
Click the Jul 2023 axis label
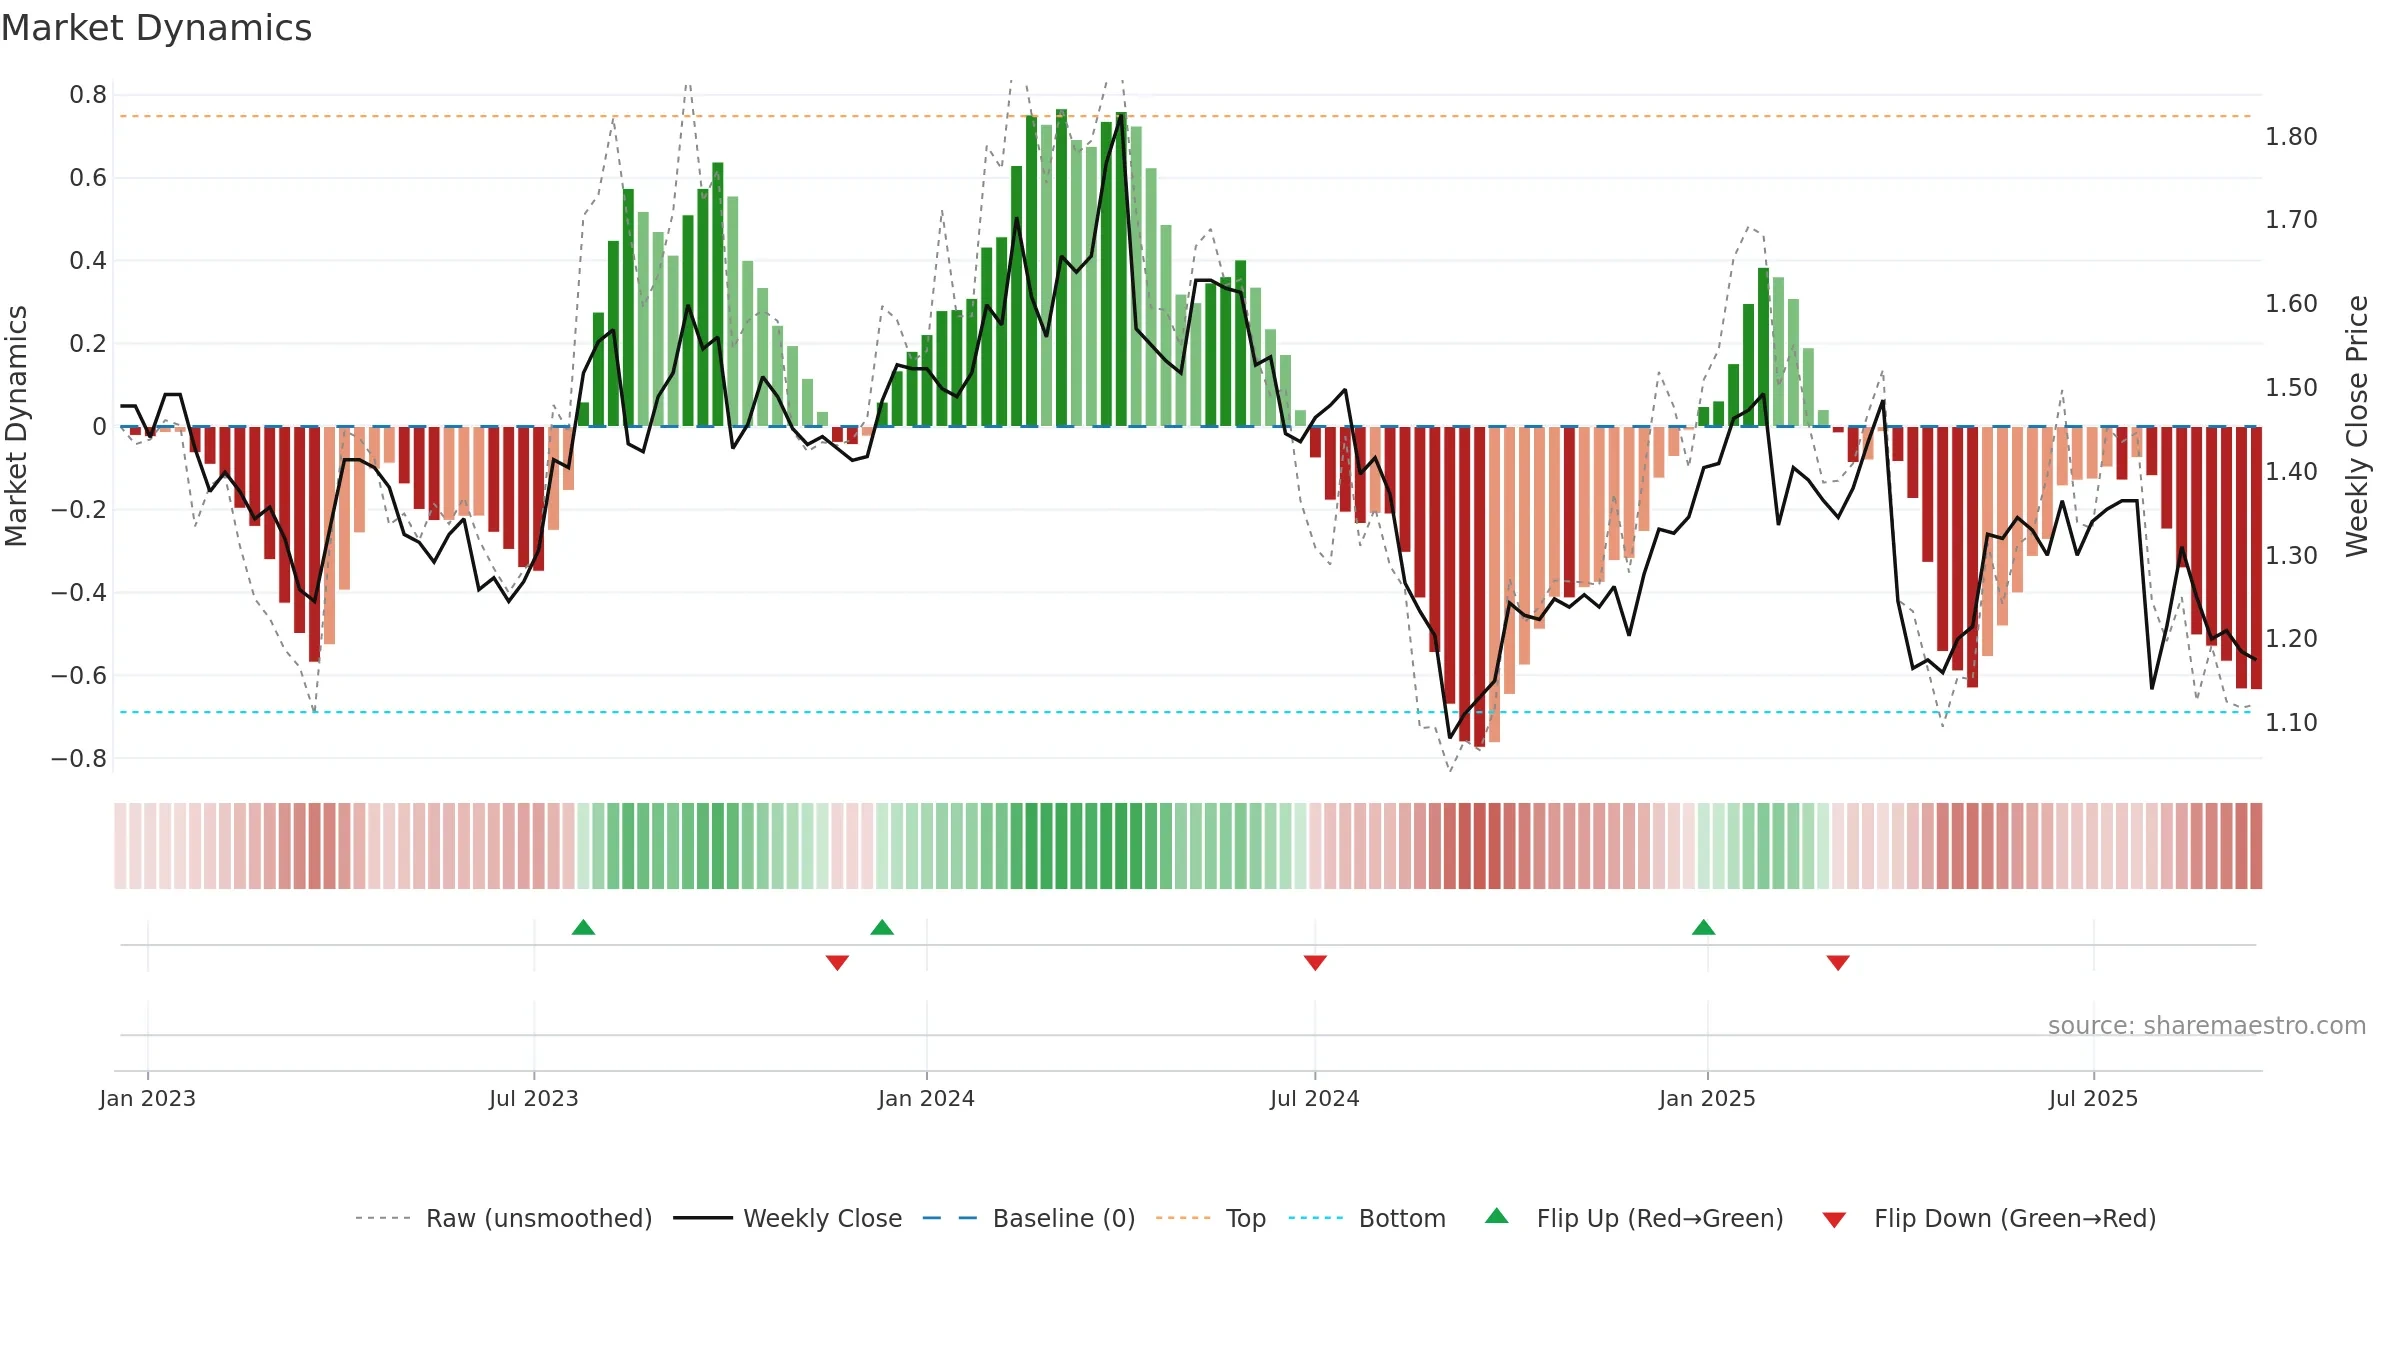(534, 1098)
